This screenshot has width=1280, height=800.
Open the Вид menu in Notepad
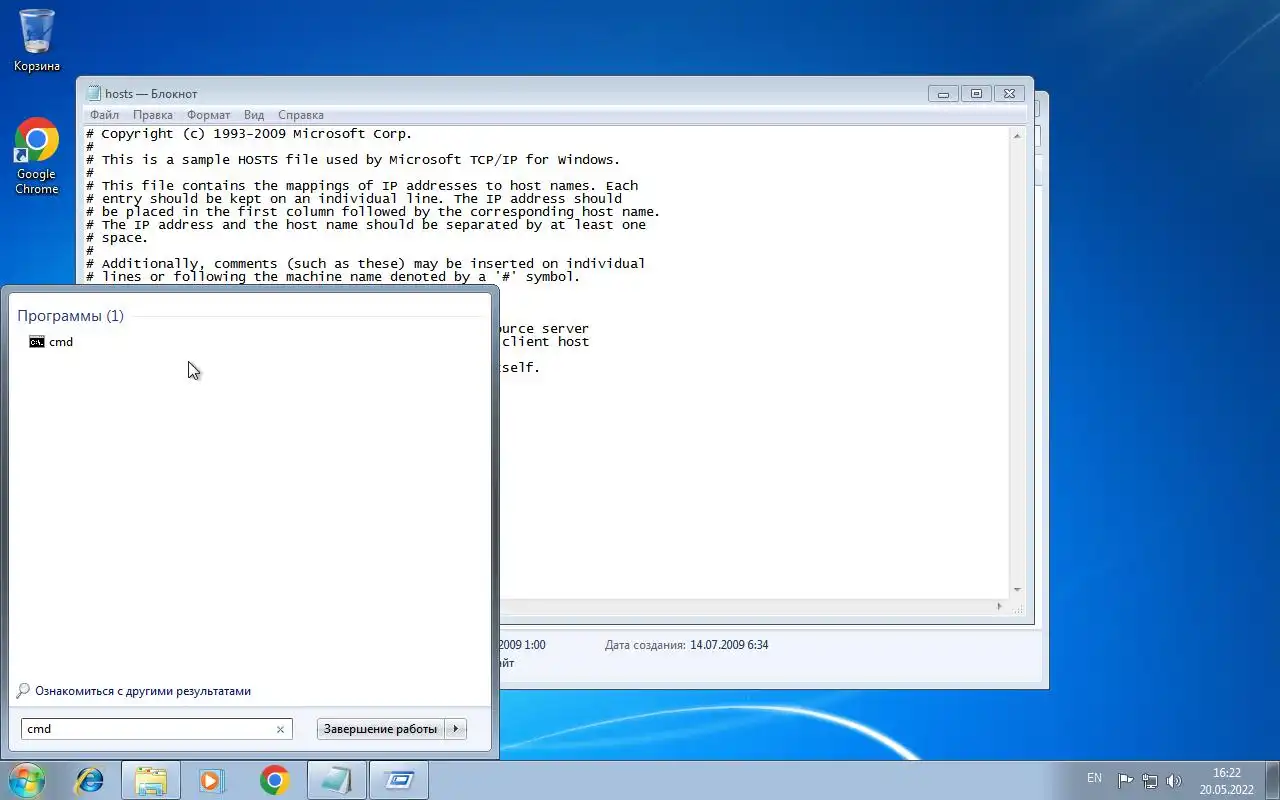click(254, 115)
